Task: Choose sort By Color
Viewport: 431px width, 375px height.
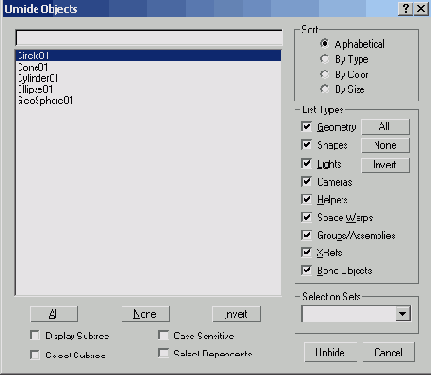Action: click(324, 74)
